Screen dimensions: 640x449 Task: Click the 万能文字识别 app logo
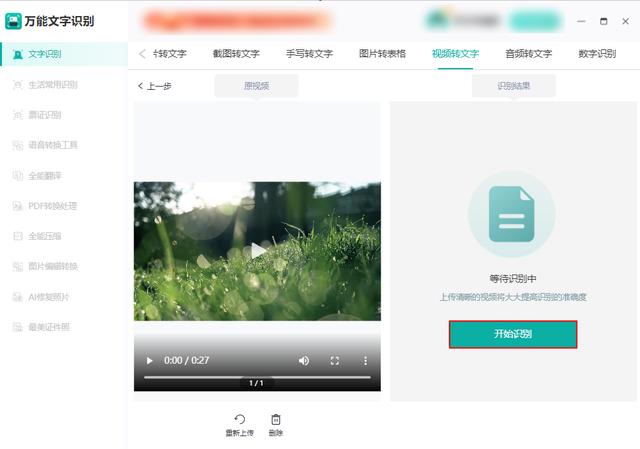pyautogui.click(x=13, y=21)
